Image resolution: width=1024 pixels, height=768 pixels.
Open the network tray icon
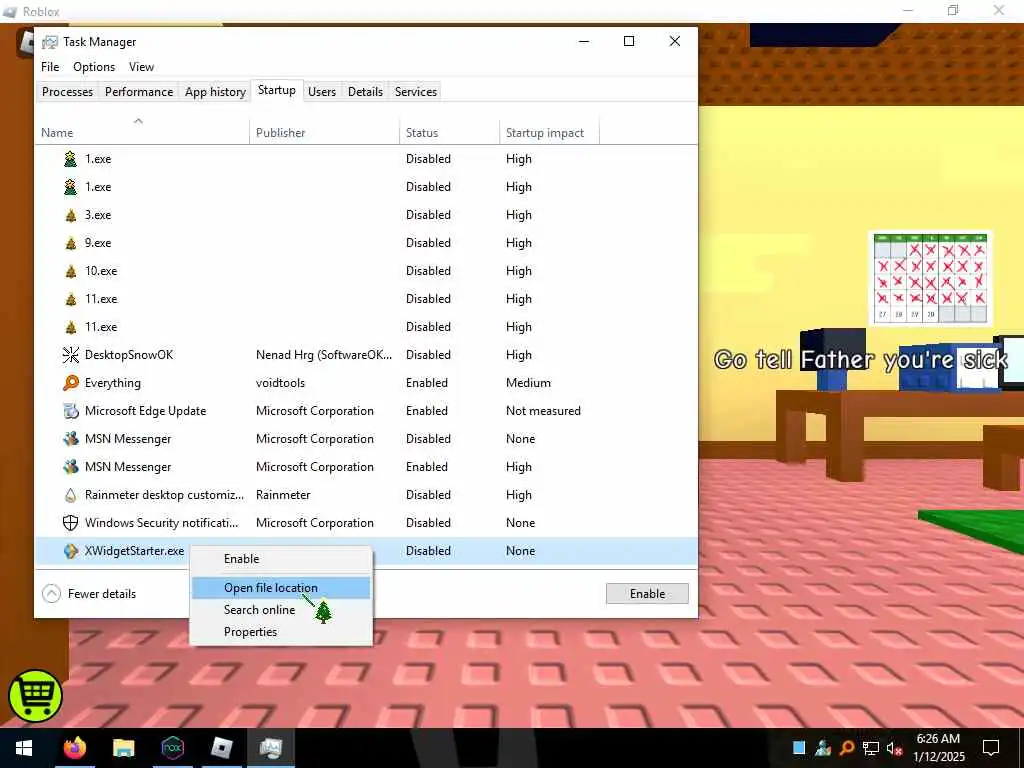pyautogui.click(x=871, y=748)
